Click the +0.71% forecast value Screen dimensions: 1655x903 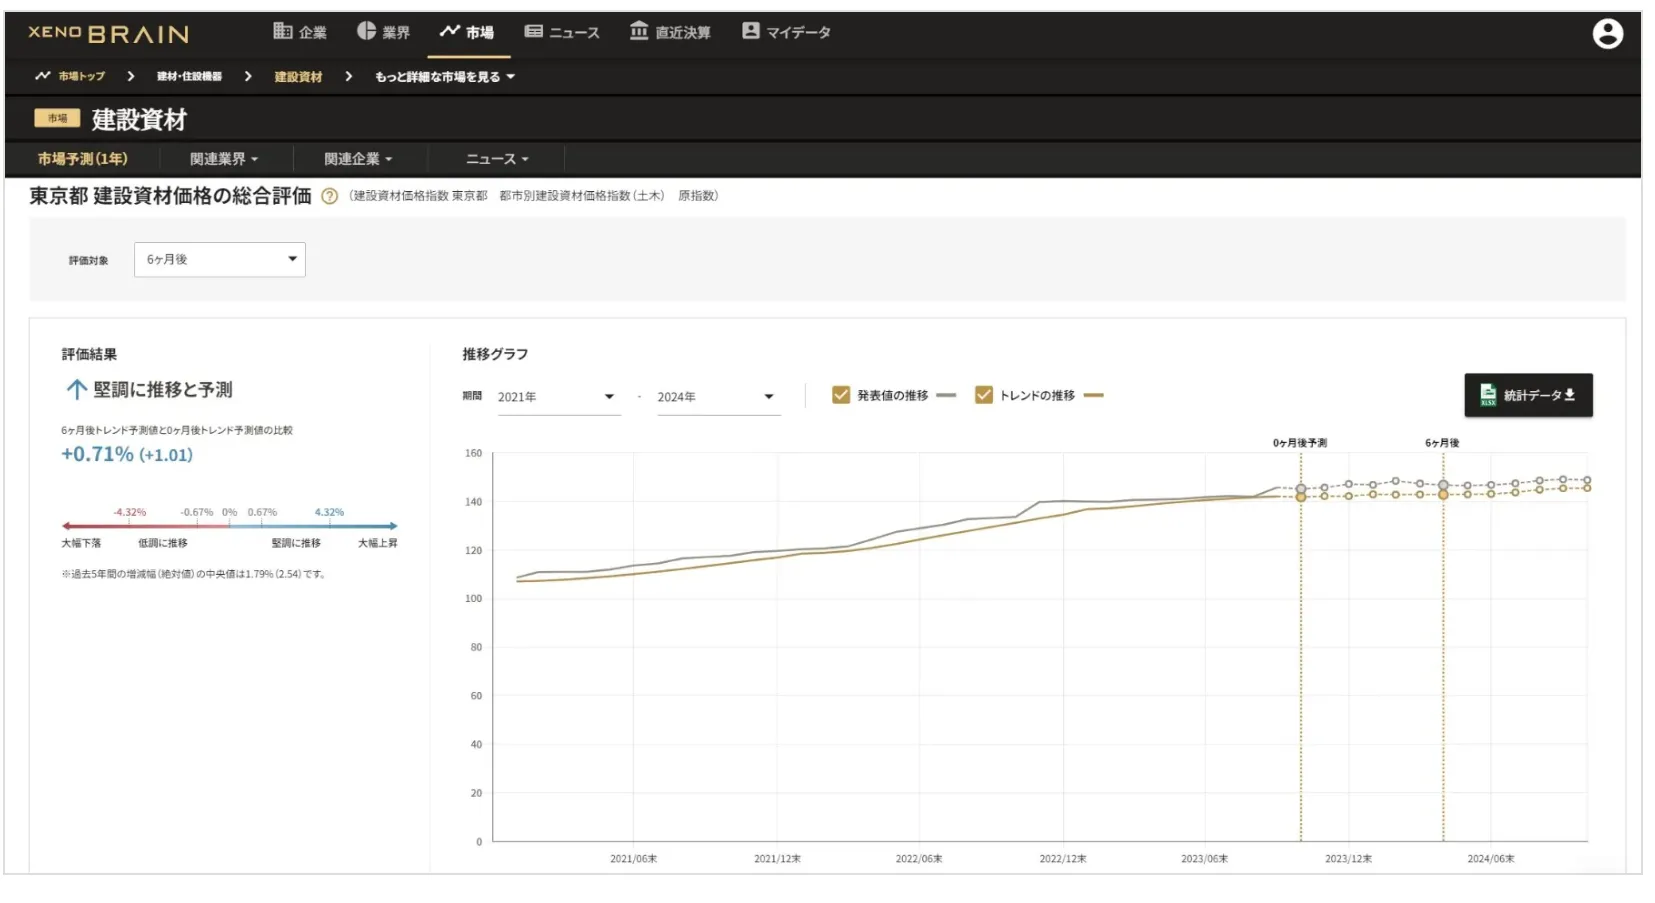pyautogui.click(x=97, y=454)
